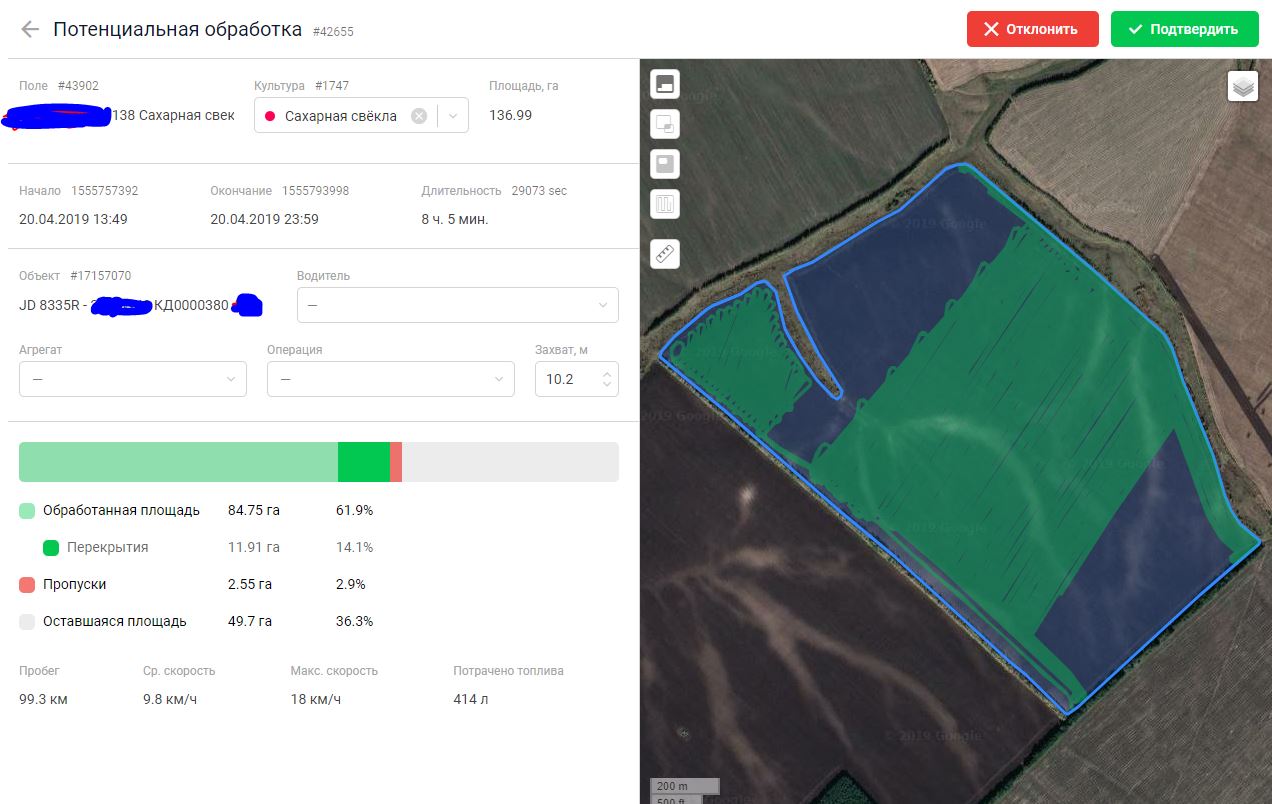Click the Захват value input field

click(565, 380)
